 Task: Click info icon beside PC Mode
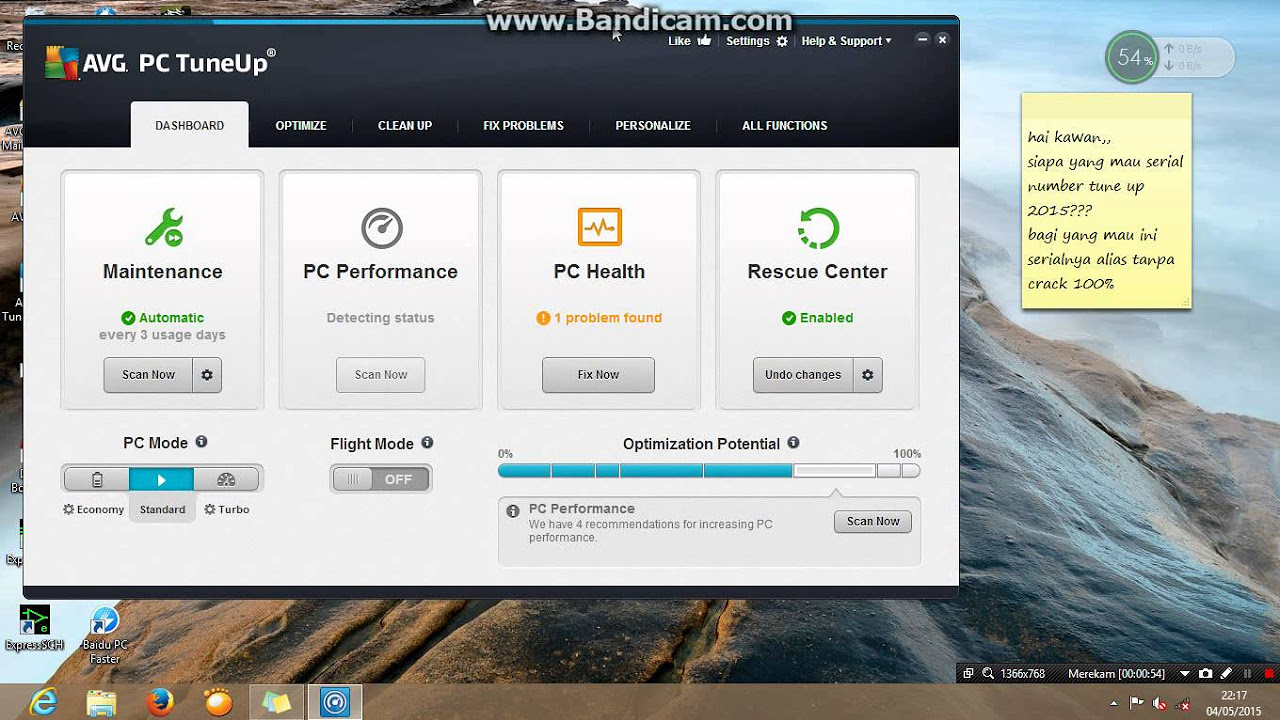(x=201, y=442)
